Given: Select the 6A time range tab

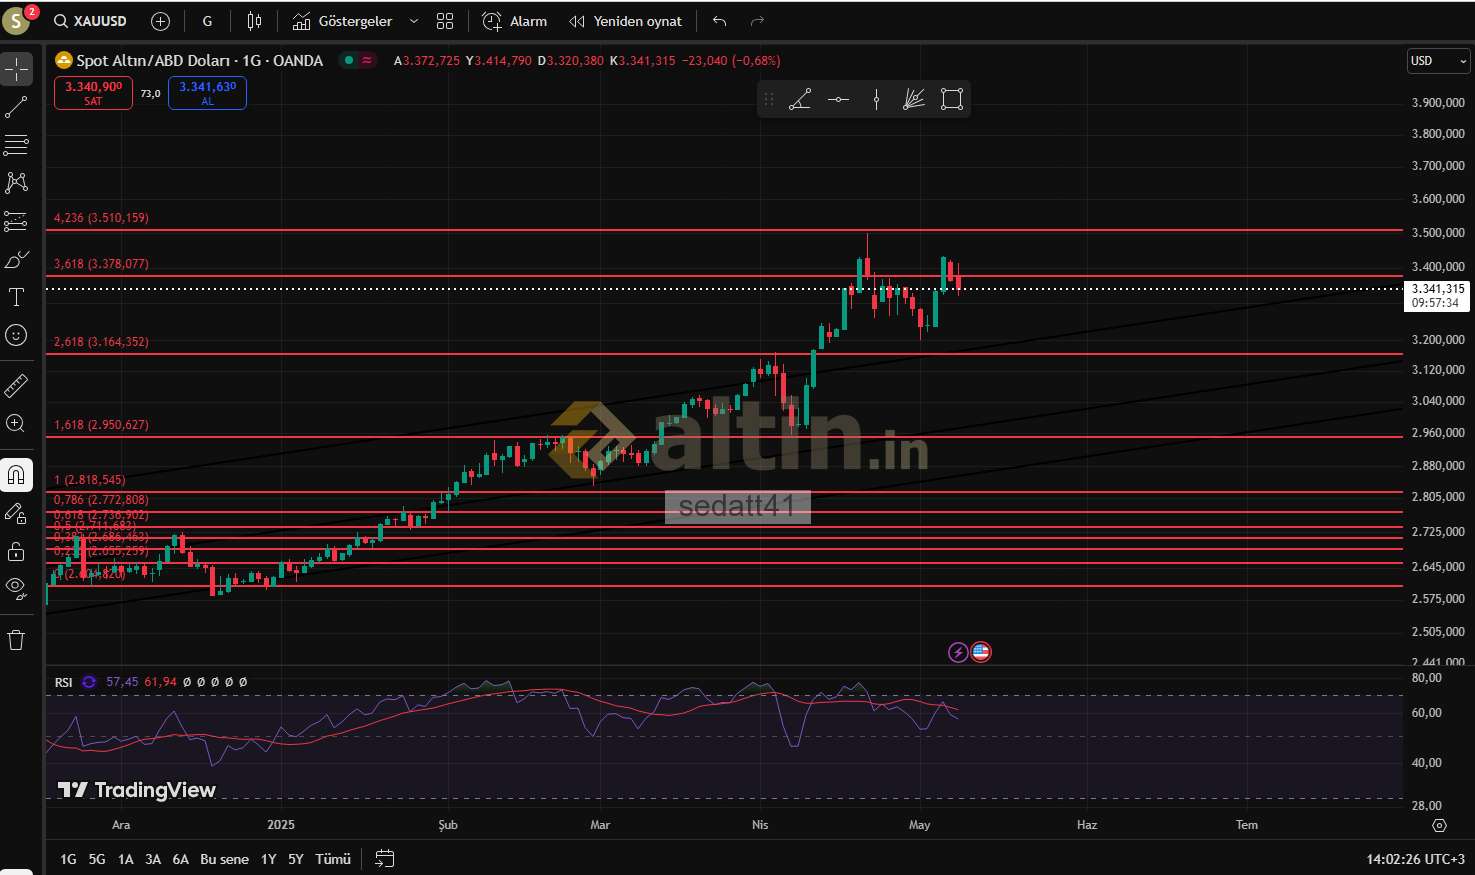Looking at the screenshot, I should [x=180, y=859].
